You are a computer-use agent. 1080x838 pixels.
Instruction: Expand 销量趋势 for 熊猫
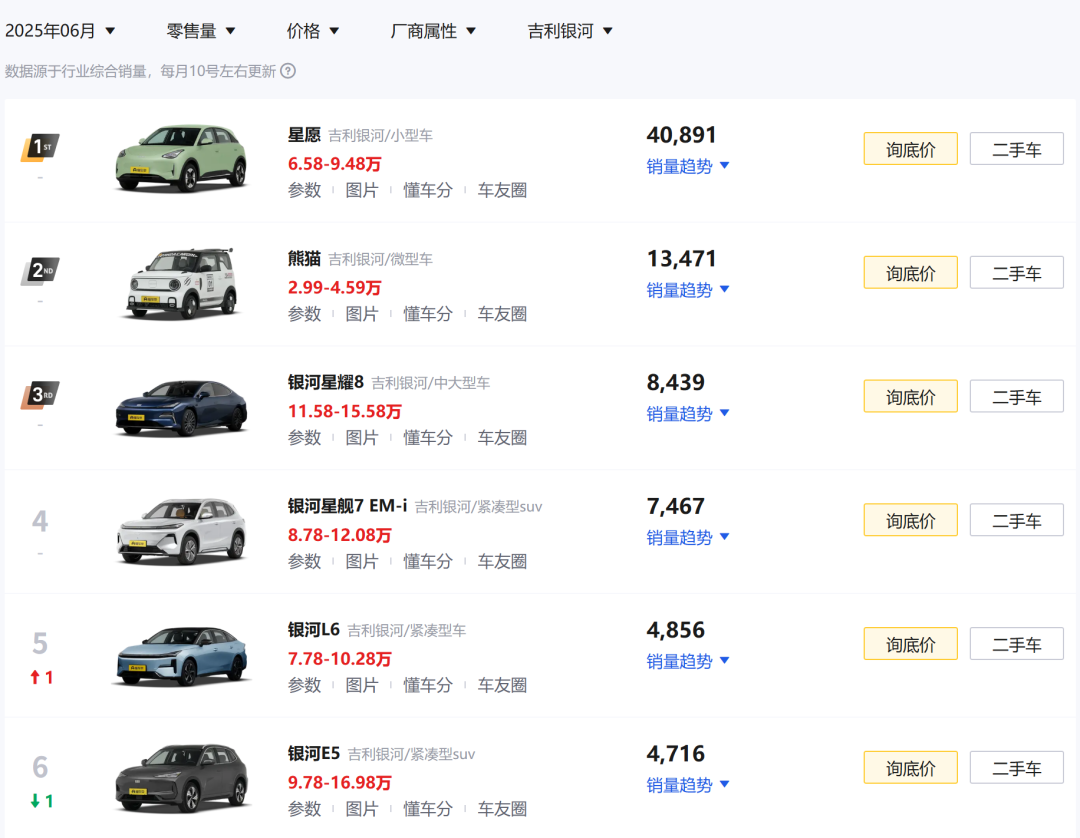pyautogui.click(x=687, y=290)
